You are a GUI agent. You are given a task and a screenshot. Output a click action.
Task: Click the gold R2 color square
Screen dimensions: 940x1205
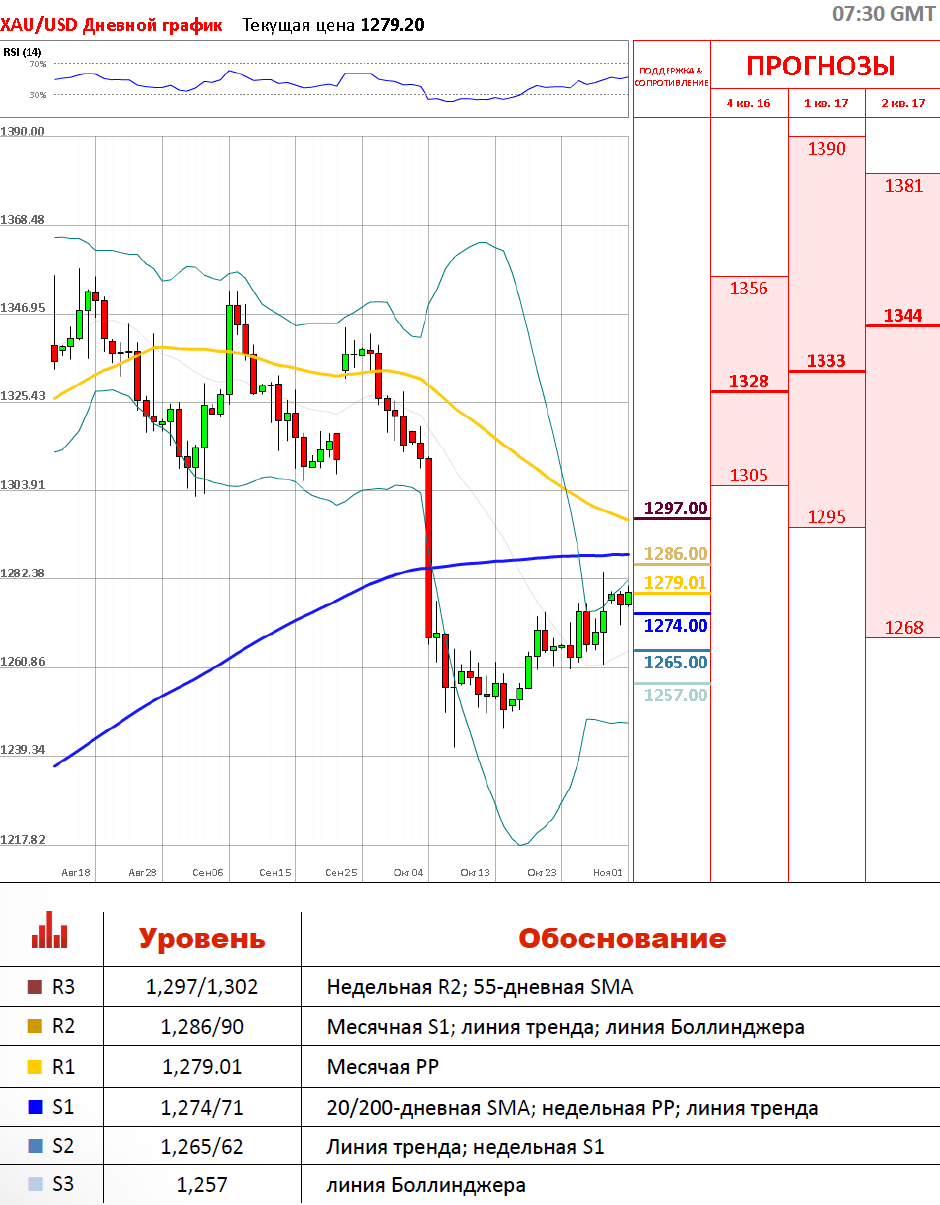[36, 1027]
